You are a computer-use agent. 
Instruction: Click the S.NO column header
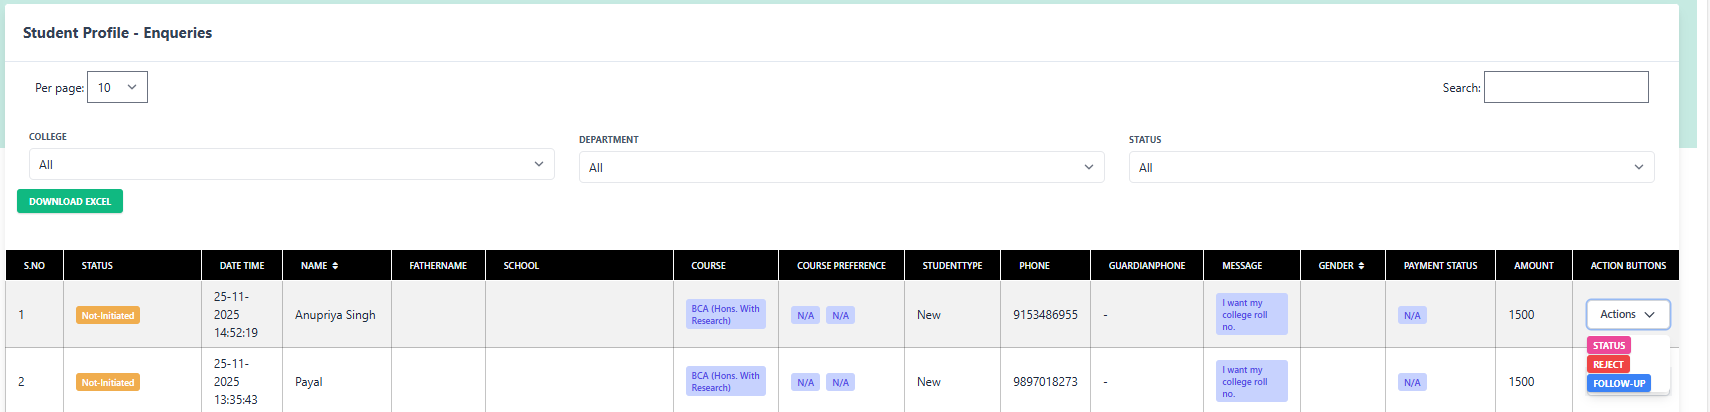click(34, 265)
